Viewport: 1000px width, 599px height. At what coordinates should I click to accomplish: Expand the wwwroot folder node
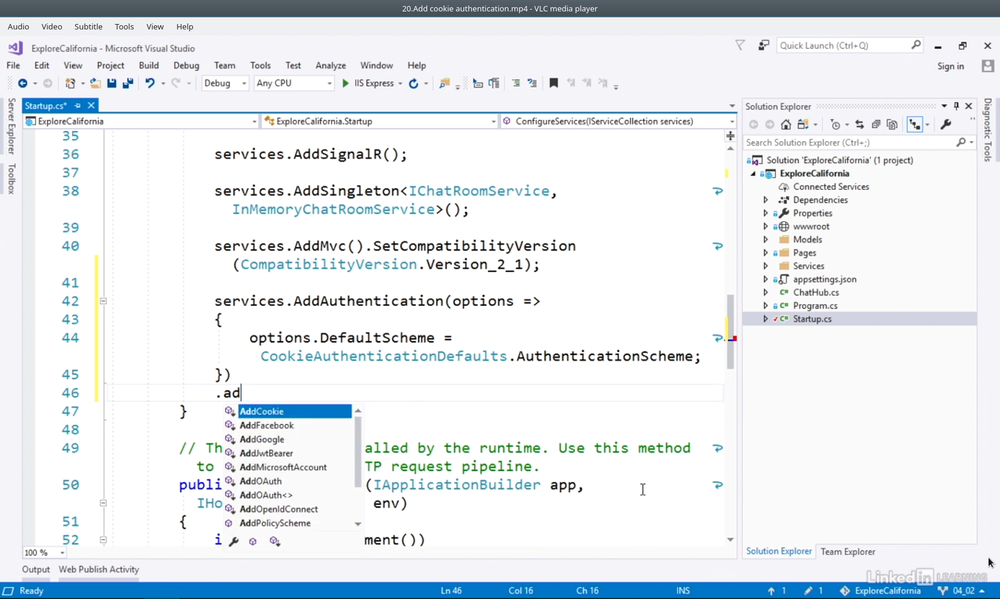pyautogui.click(x=766, y=226)
